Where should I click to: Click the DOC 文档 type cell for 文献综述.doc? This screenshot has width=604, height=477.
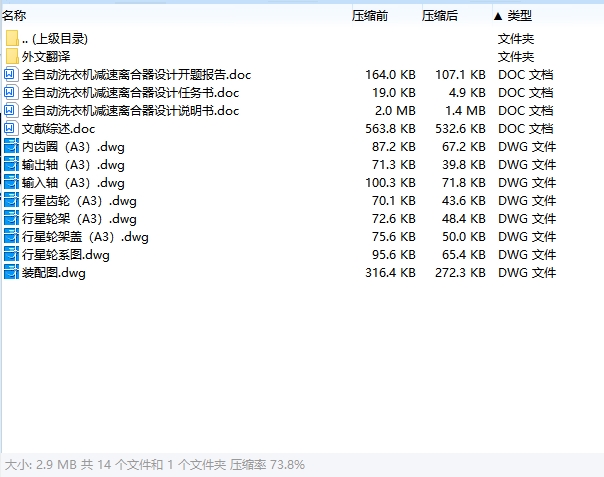[525, 129]
